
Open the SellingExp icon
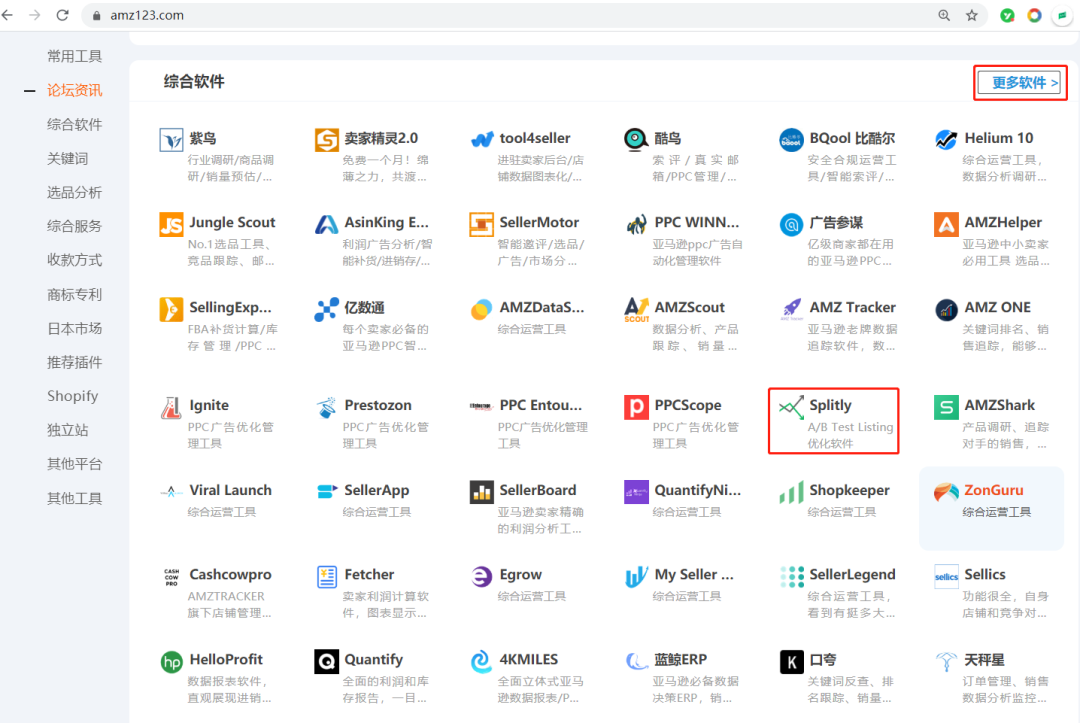[x=171, y=309]
